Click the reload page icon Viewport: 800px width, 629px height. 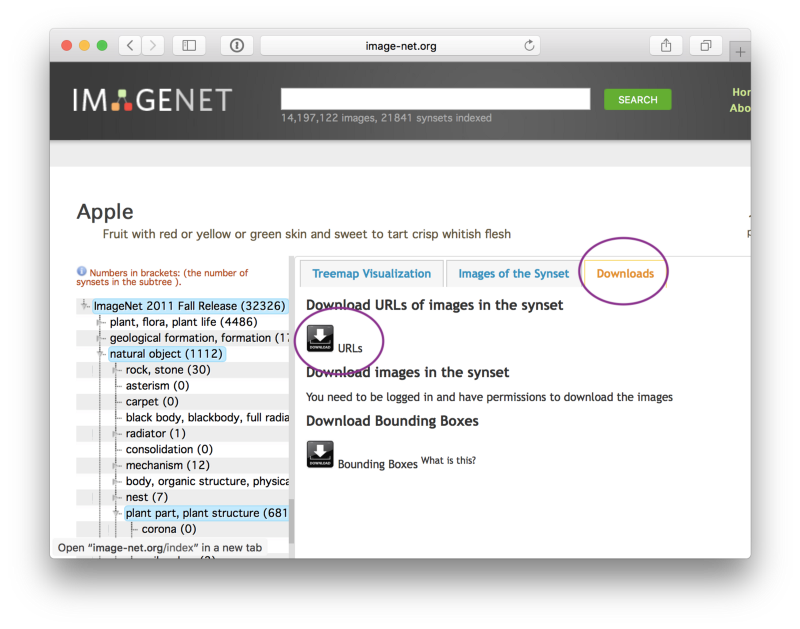(x=529, y=46)
